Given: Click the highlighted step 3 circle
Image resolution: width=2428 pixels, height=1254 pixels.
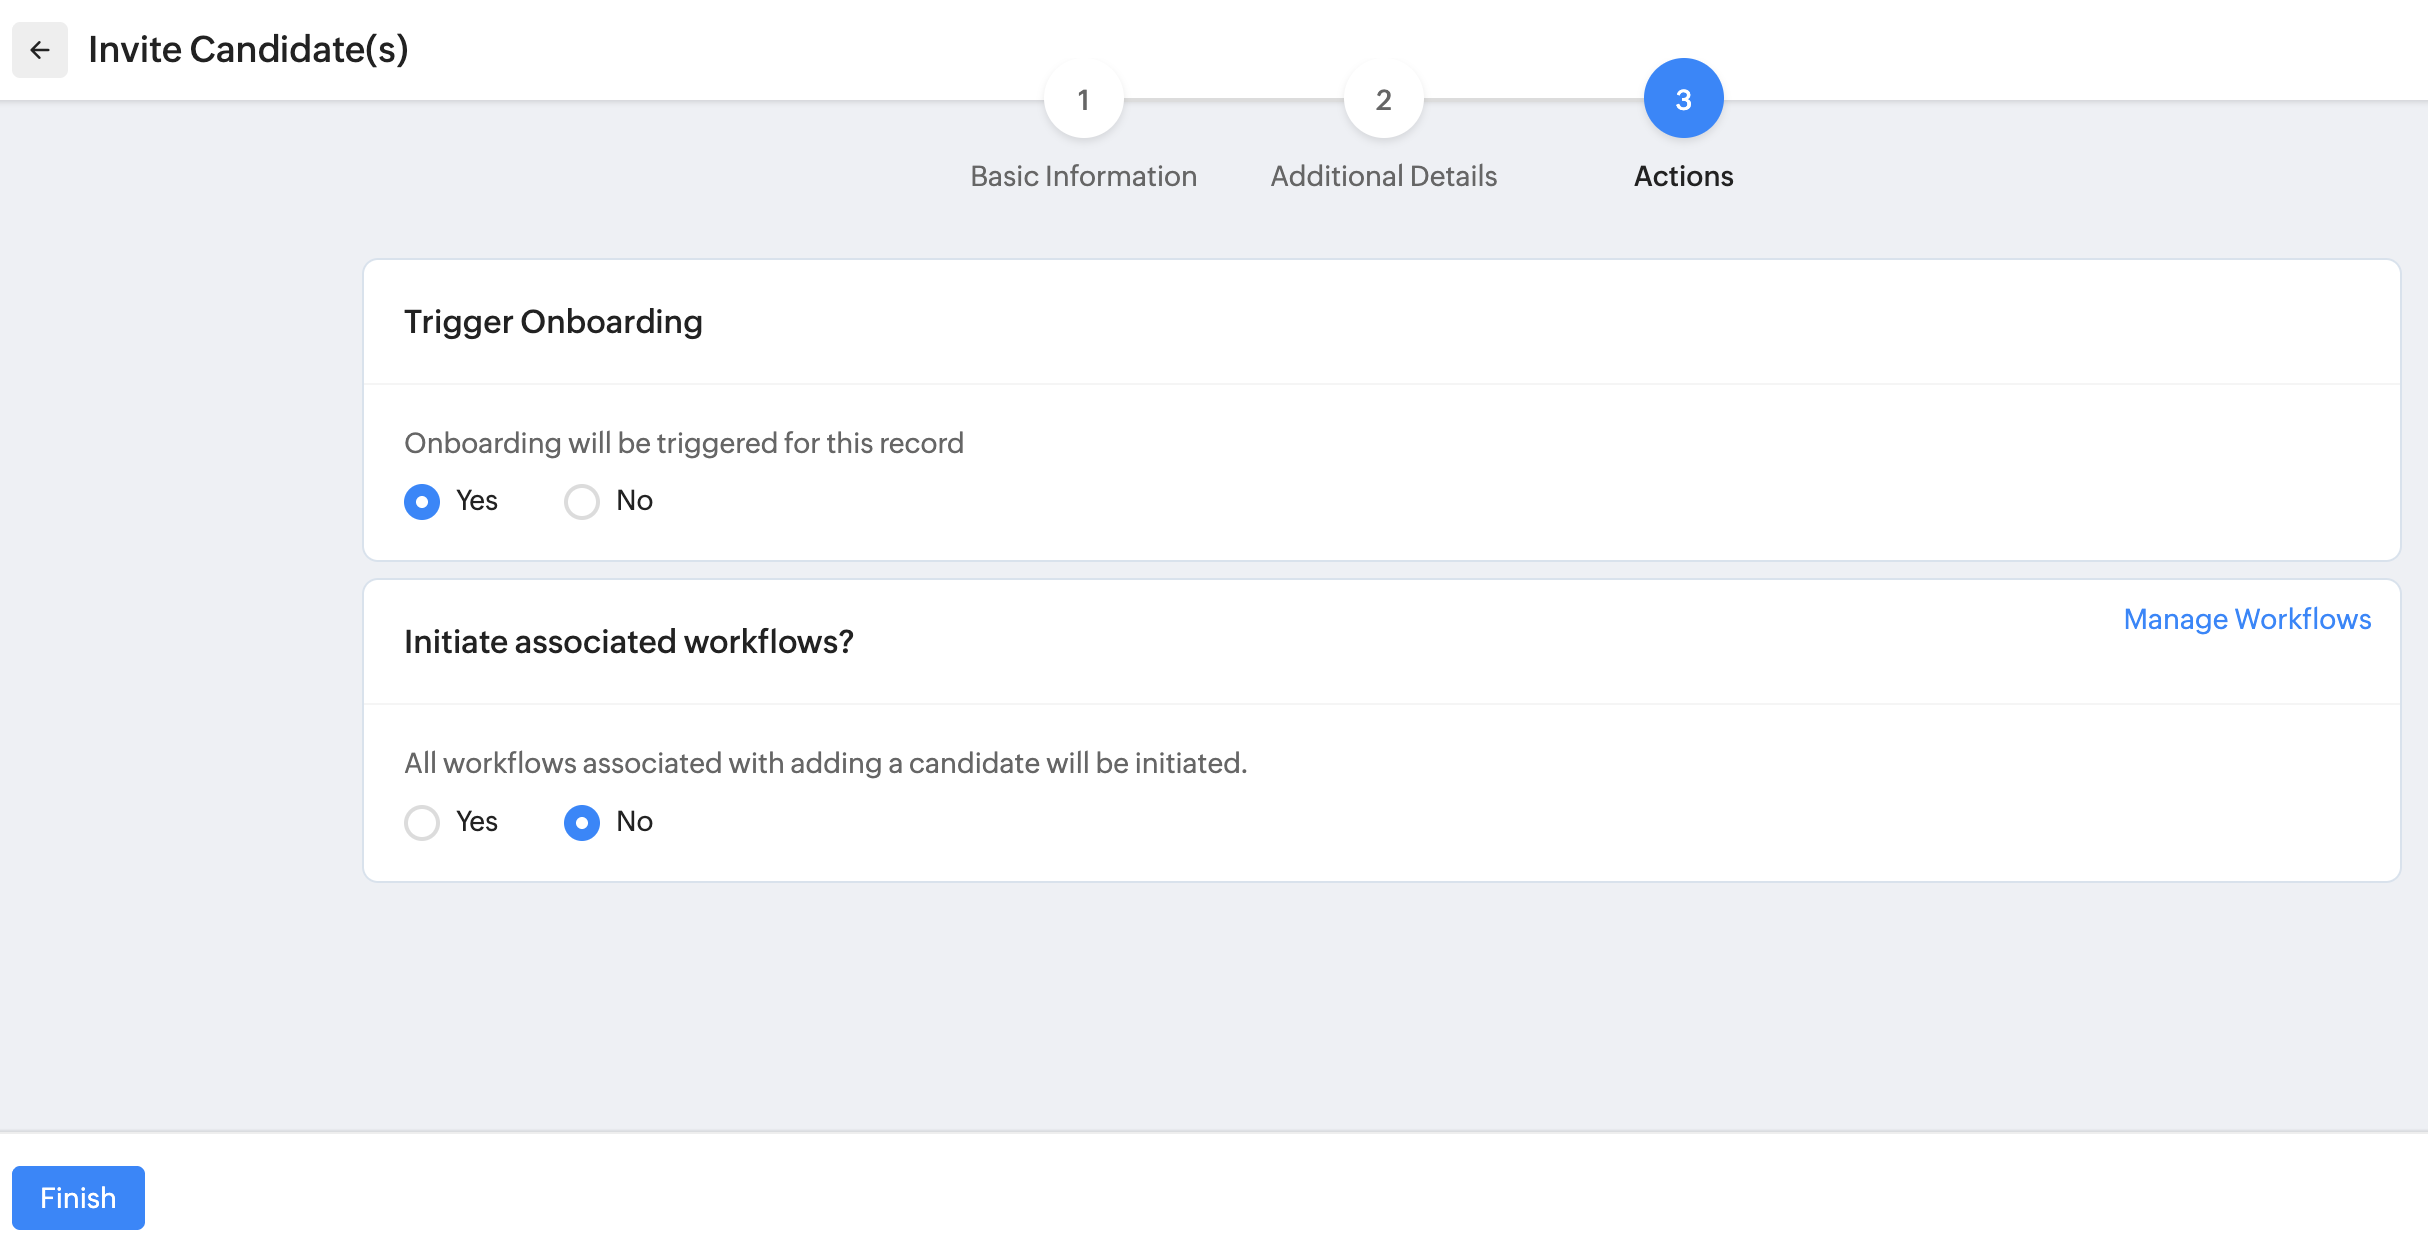Looking at the screenshot, I should (1683, 99).
